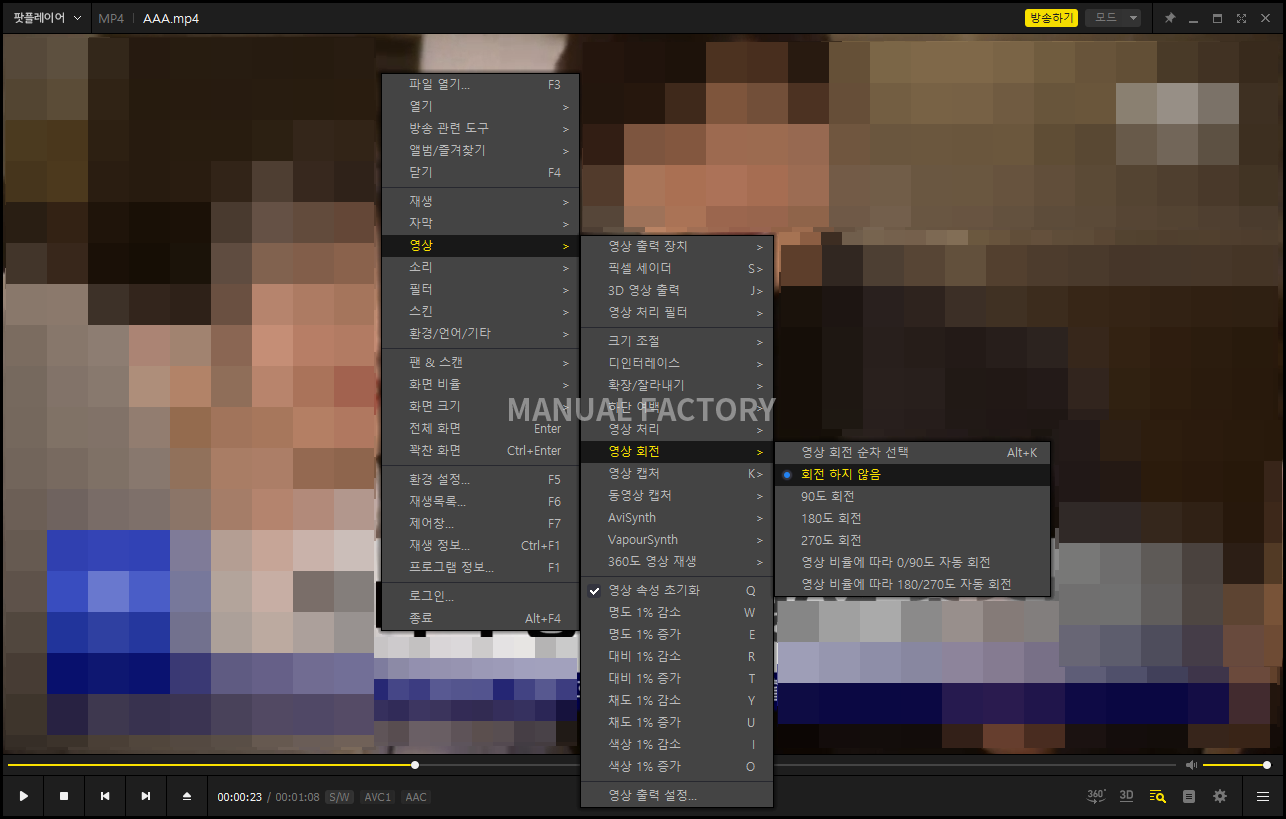Choose 꽉찬 화면 menu item

pos(480,450)
